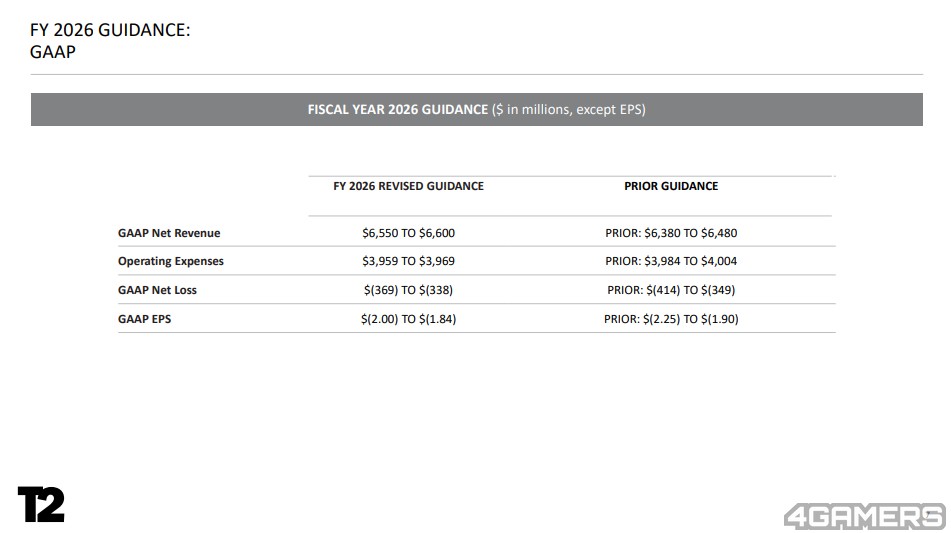Viewport: 951px width, 533px height.
Task: Select the Operating Expenses row label
Action: coord(171,261)
